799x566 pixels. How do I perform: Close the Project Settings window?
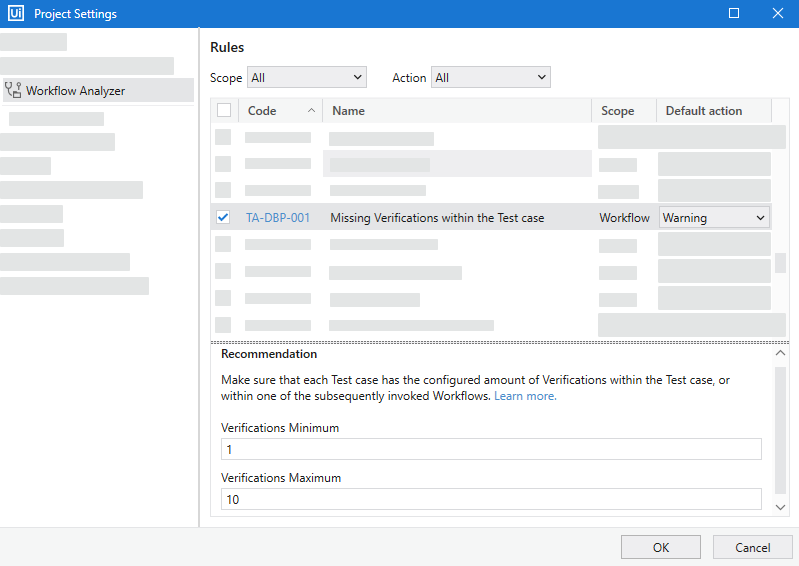click(777, 14)
